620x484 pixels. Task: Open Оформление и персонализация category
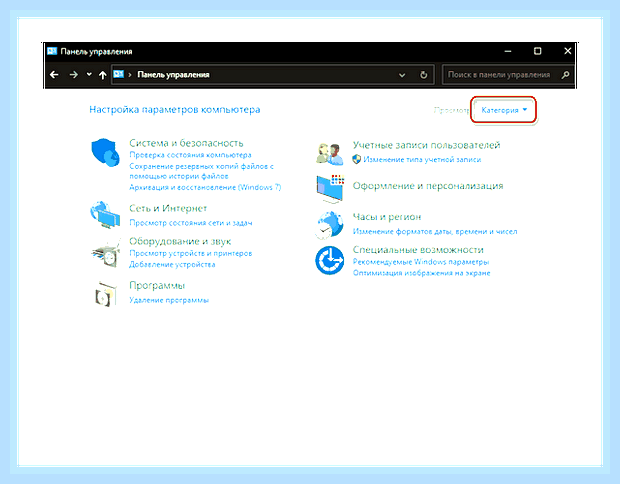pyautogui.click(x=428, y=186)
